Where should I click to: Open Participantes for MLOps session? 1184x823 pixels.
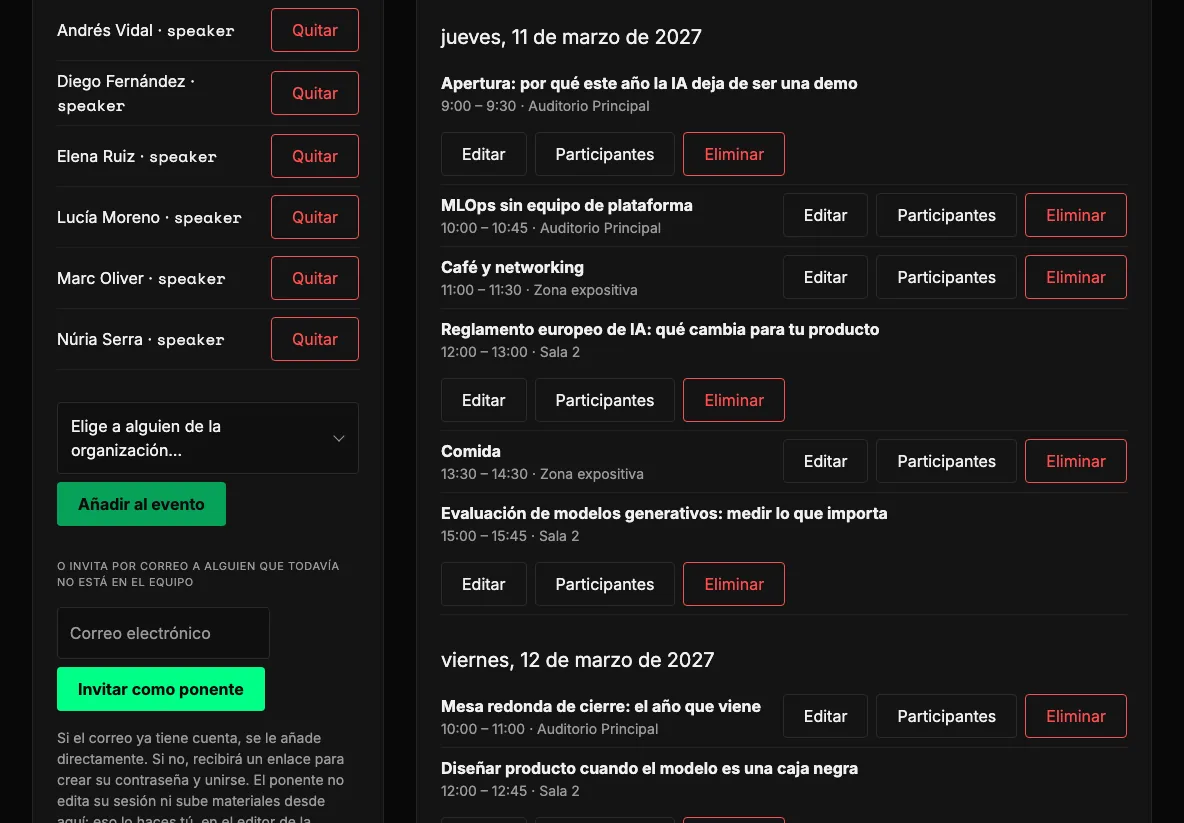pyautogui.click(x=946, y=215)
